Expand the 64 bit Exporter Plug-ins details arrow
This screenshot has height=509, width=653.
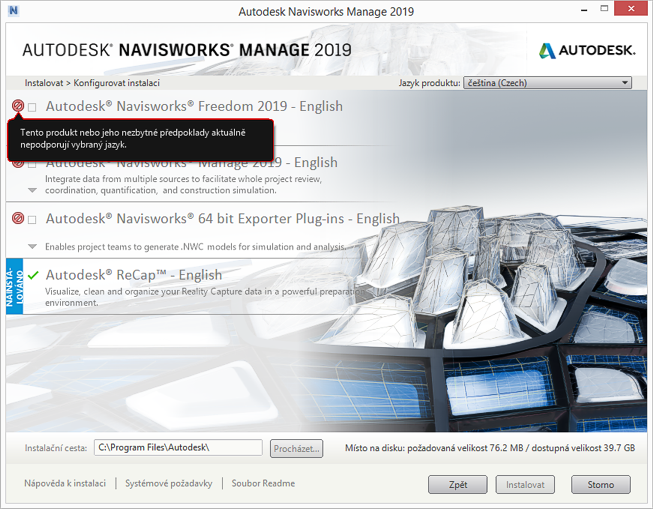[33, 246]
